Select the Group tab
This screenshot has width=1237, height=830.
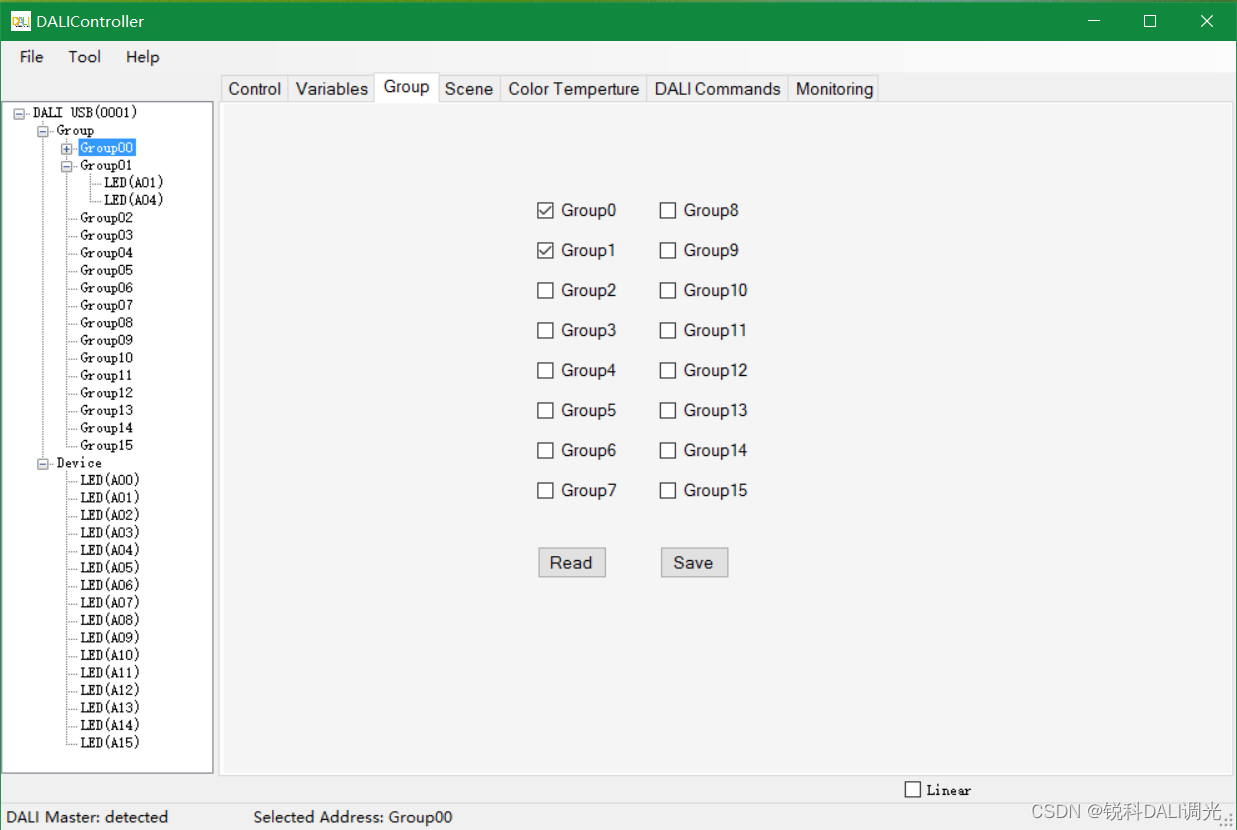point(407,87)
